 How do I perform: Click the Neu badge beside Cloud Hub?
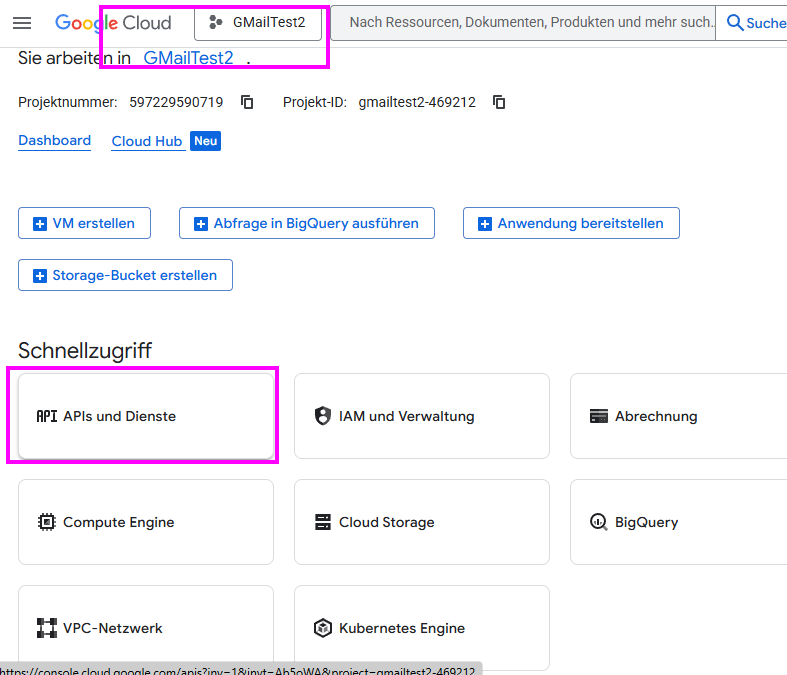pos(205,141)
